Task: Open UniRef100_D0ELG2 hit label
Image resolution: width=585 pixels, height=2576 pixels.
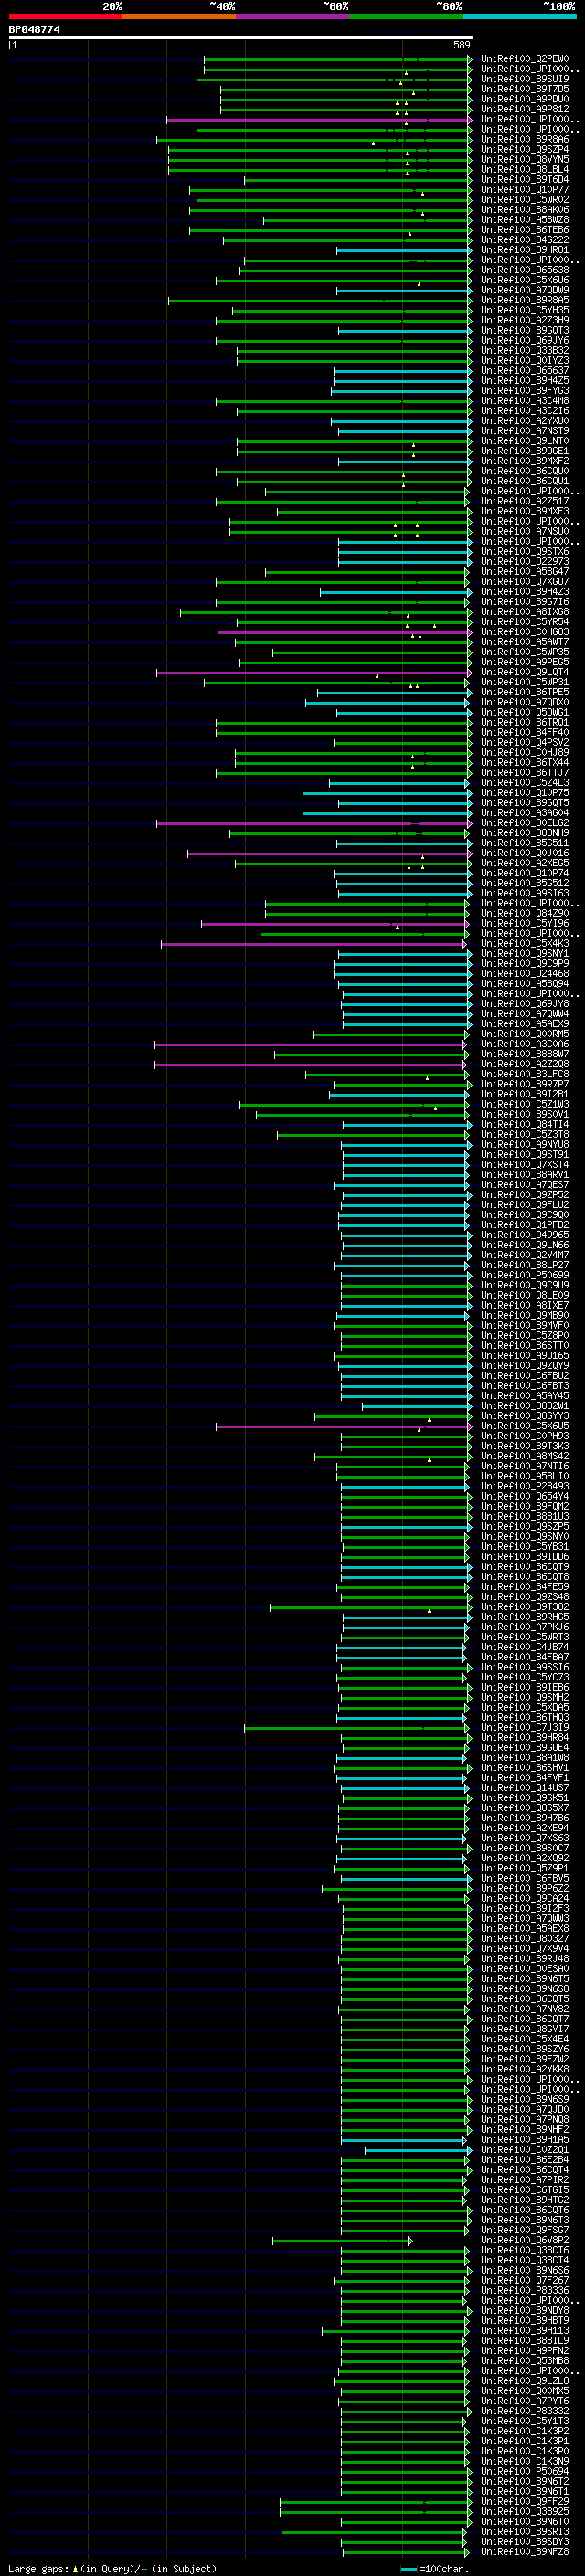Action: [x=525, y=824]
